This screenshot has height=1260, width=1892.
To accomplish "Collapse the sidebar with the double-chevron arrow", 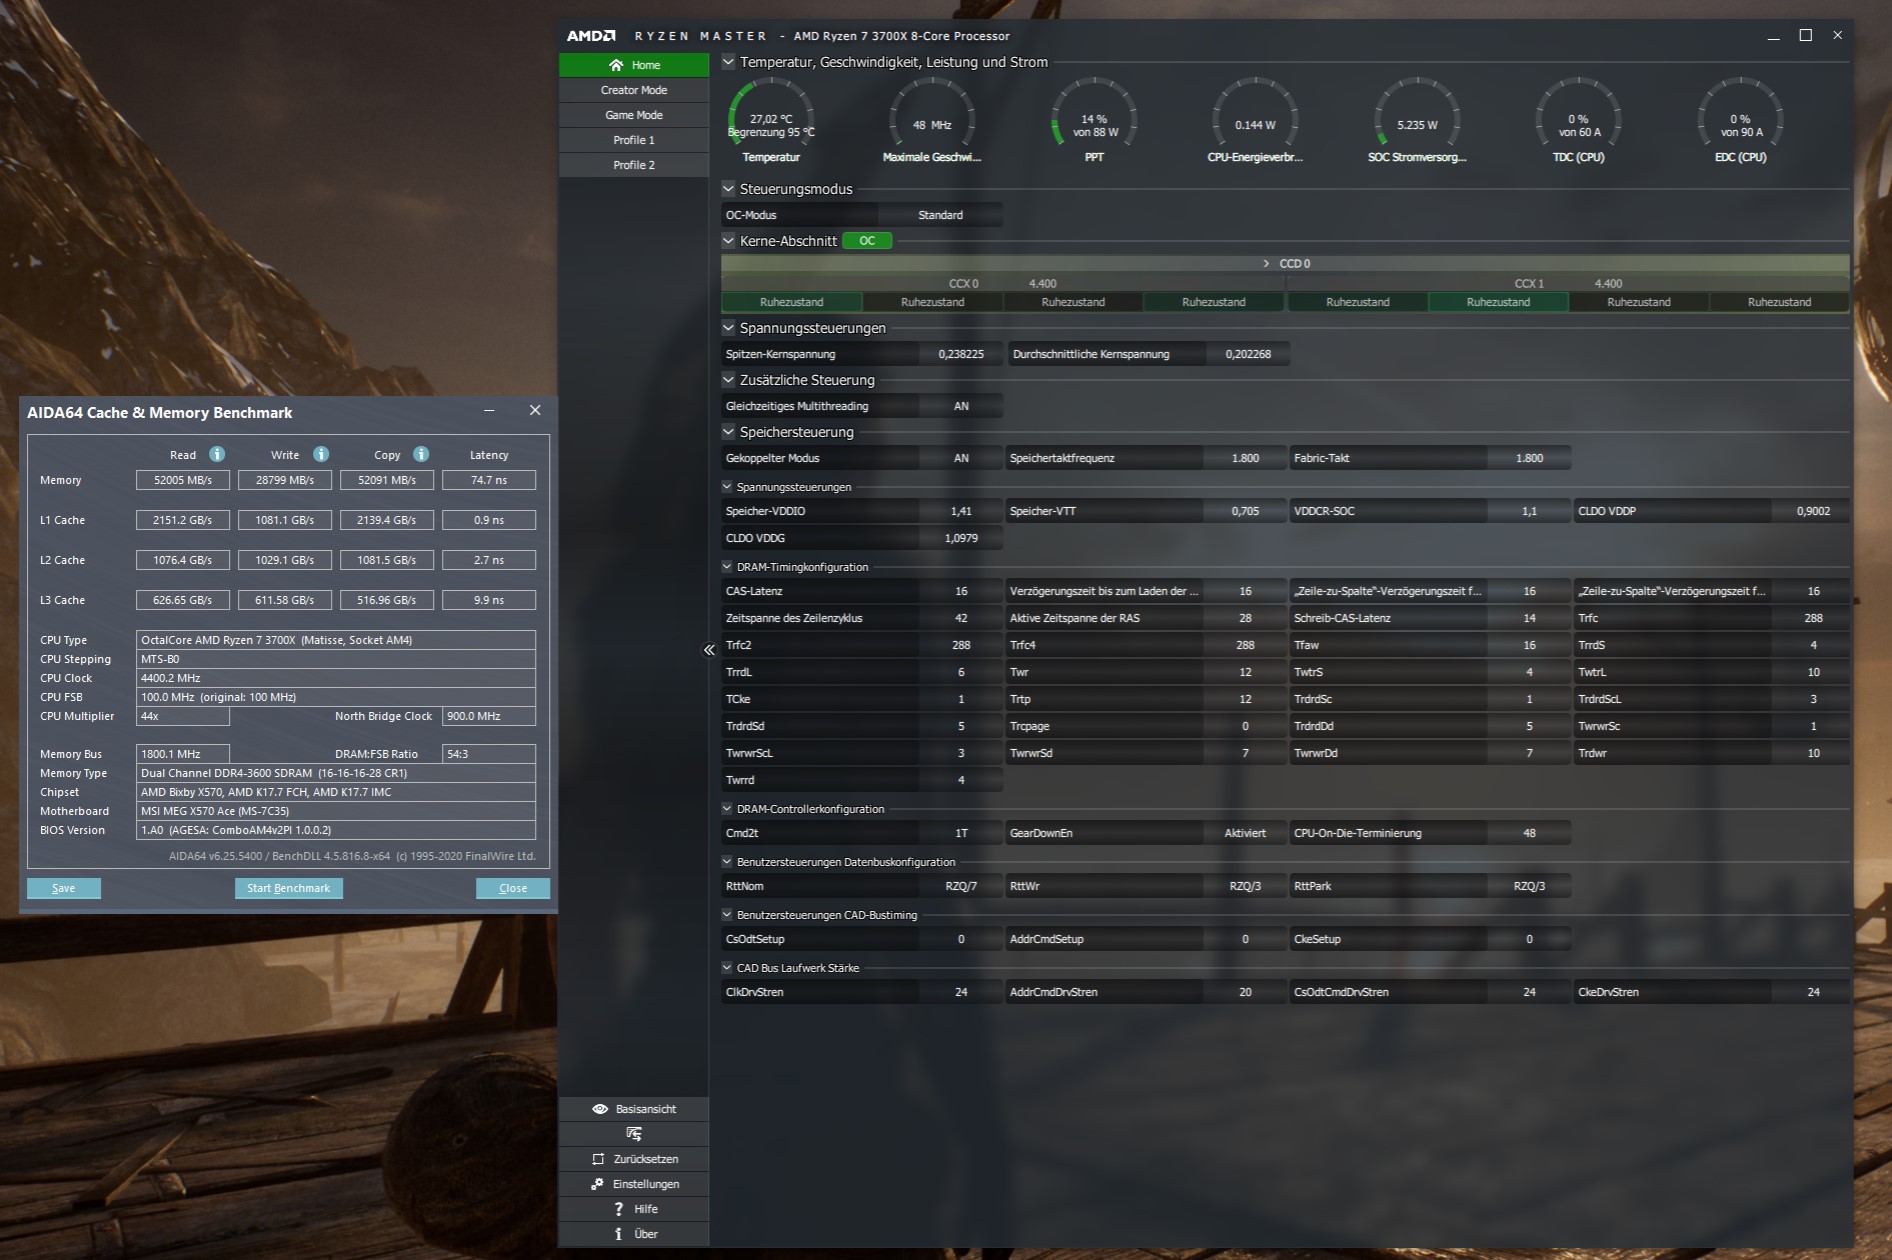I will pyautogui.click(x=709, y=650).
